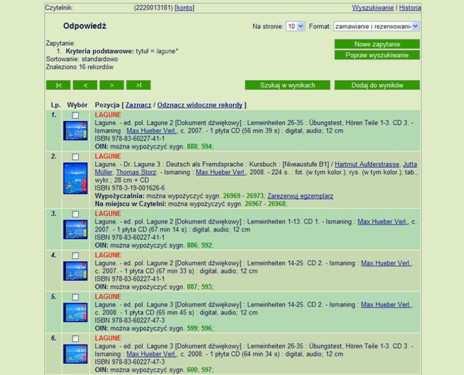Open the Historia navigation link
The image size is (464, 375).
pyautogui.click(x=410, y=7)
